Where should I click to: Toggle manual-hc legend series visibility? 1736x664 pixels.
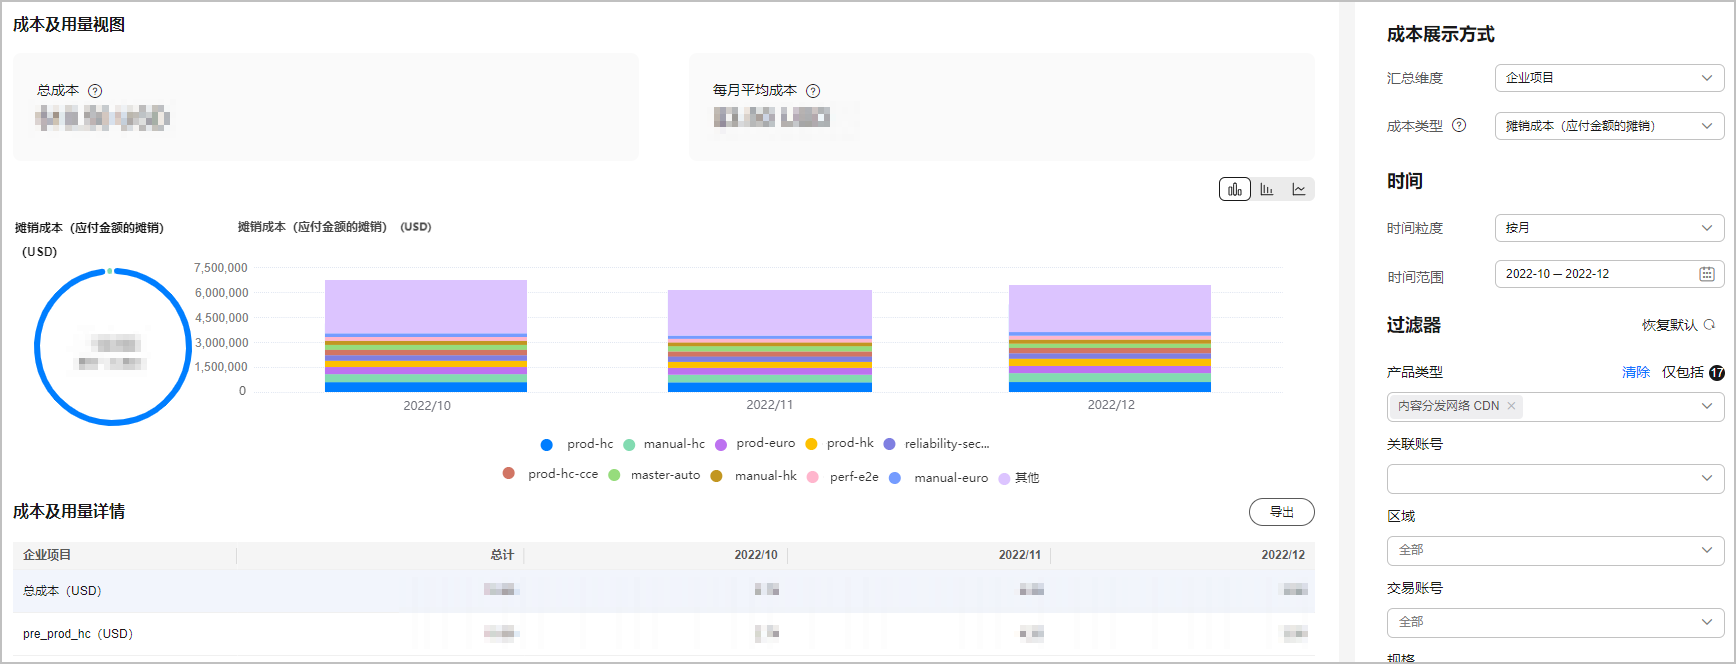point(664,444)
